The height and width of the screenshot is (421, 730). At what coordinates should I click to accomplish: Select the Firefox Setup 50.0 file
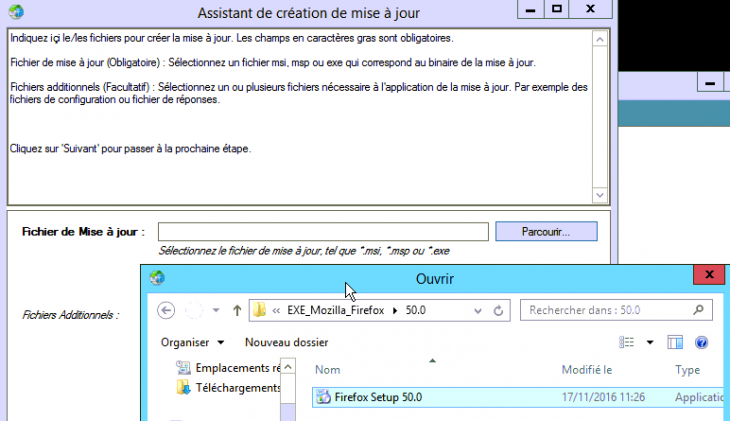click(x=518, y=397)
